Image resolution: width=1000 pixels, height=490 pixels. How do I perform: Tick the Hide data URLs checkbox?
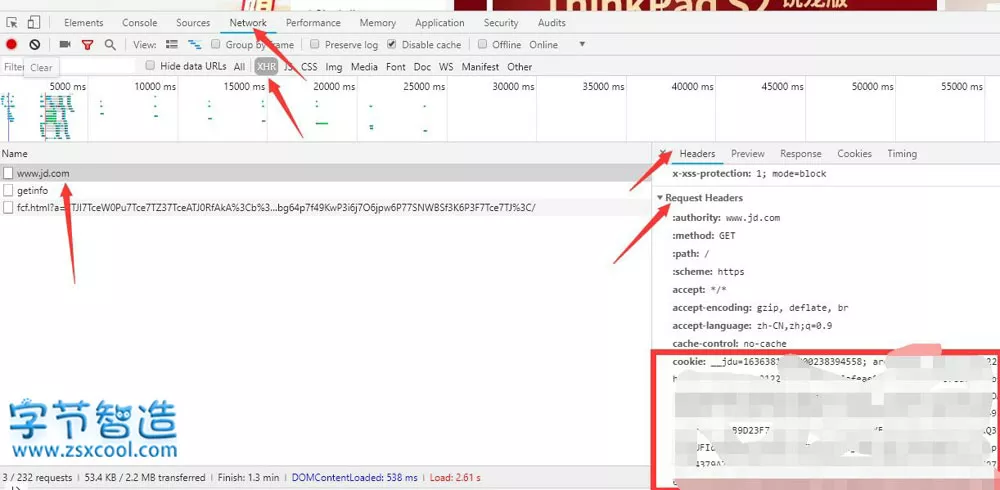(150, 66)
